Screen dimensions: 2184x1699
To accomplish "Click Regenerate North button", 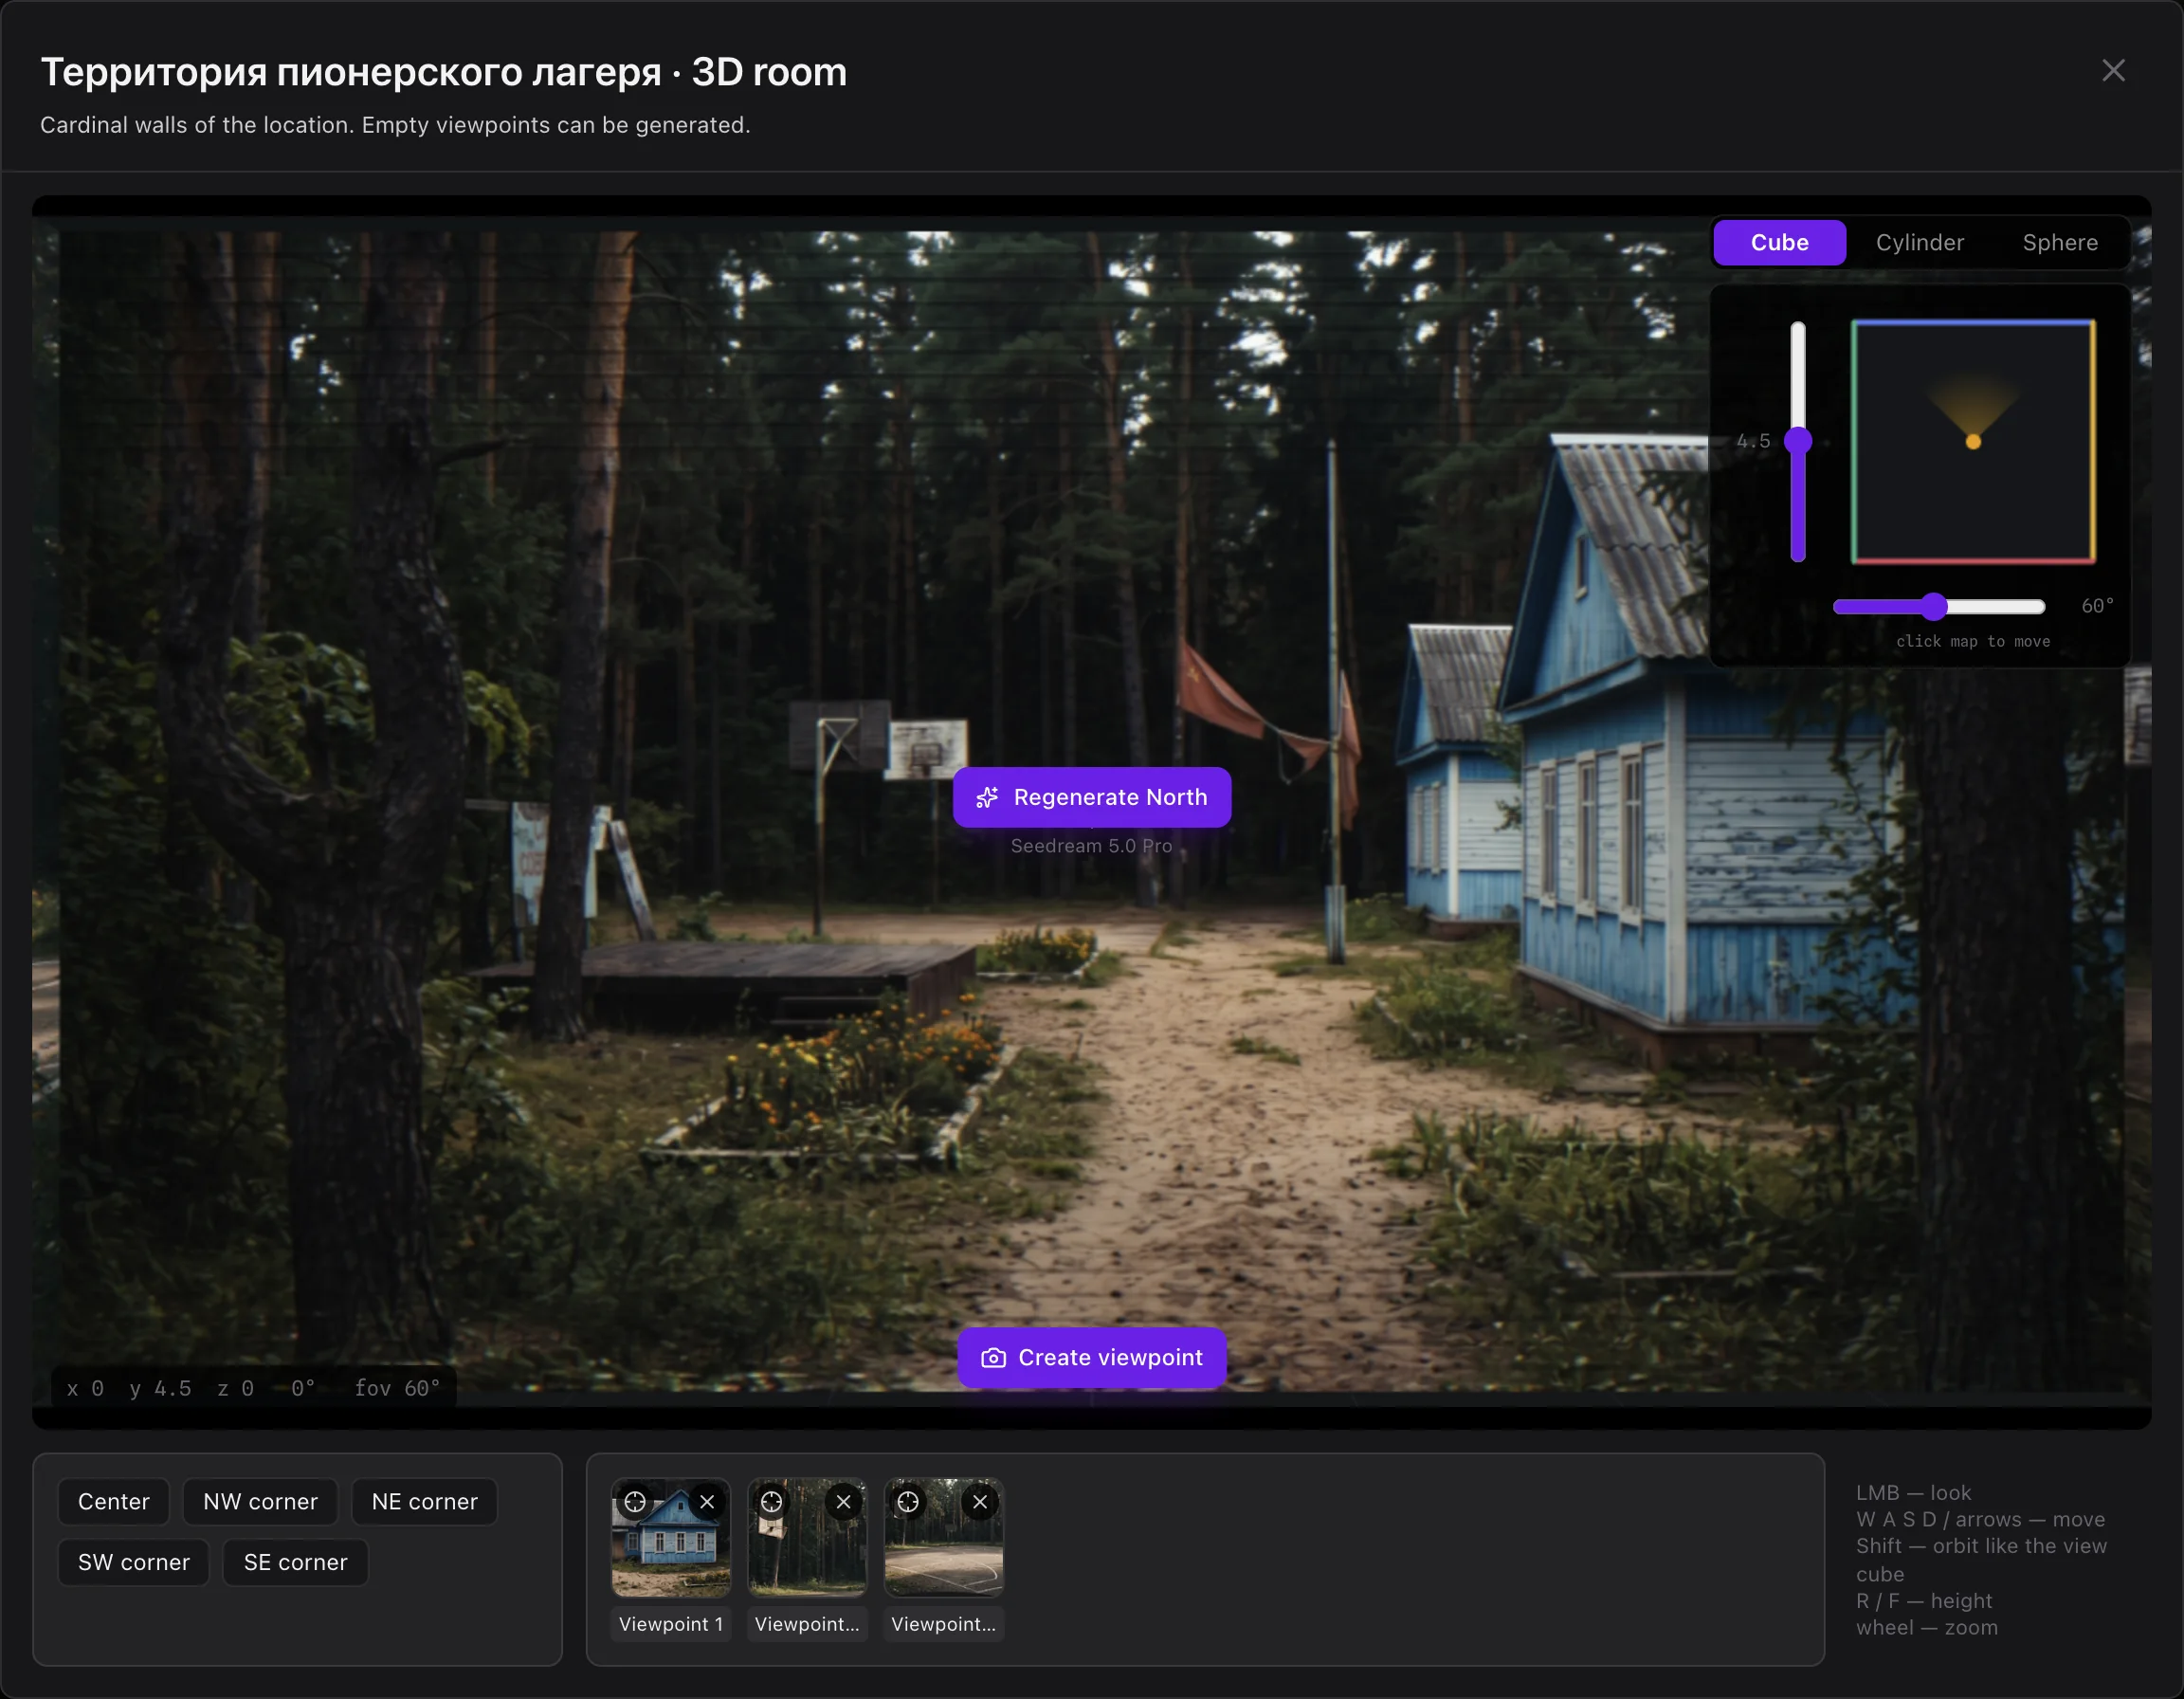I will point(1091,797).
